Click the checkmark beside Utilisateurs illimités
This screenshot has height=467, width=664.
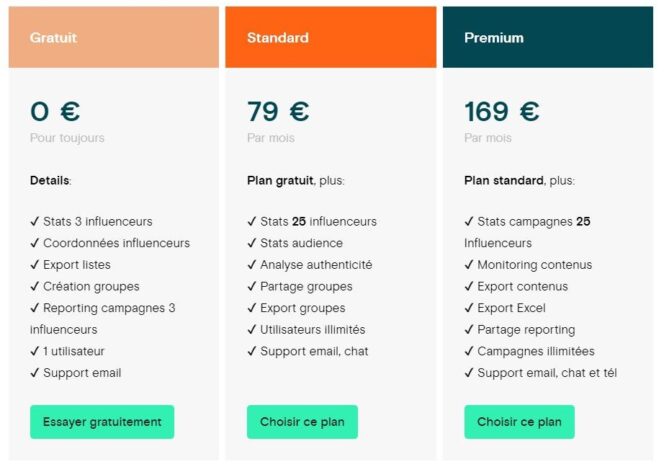252,330
